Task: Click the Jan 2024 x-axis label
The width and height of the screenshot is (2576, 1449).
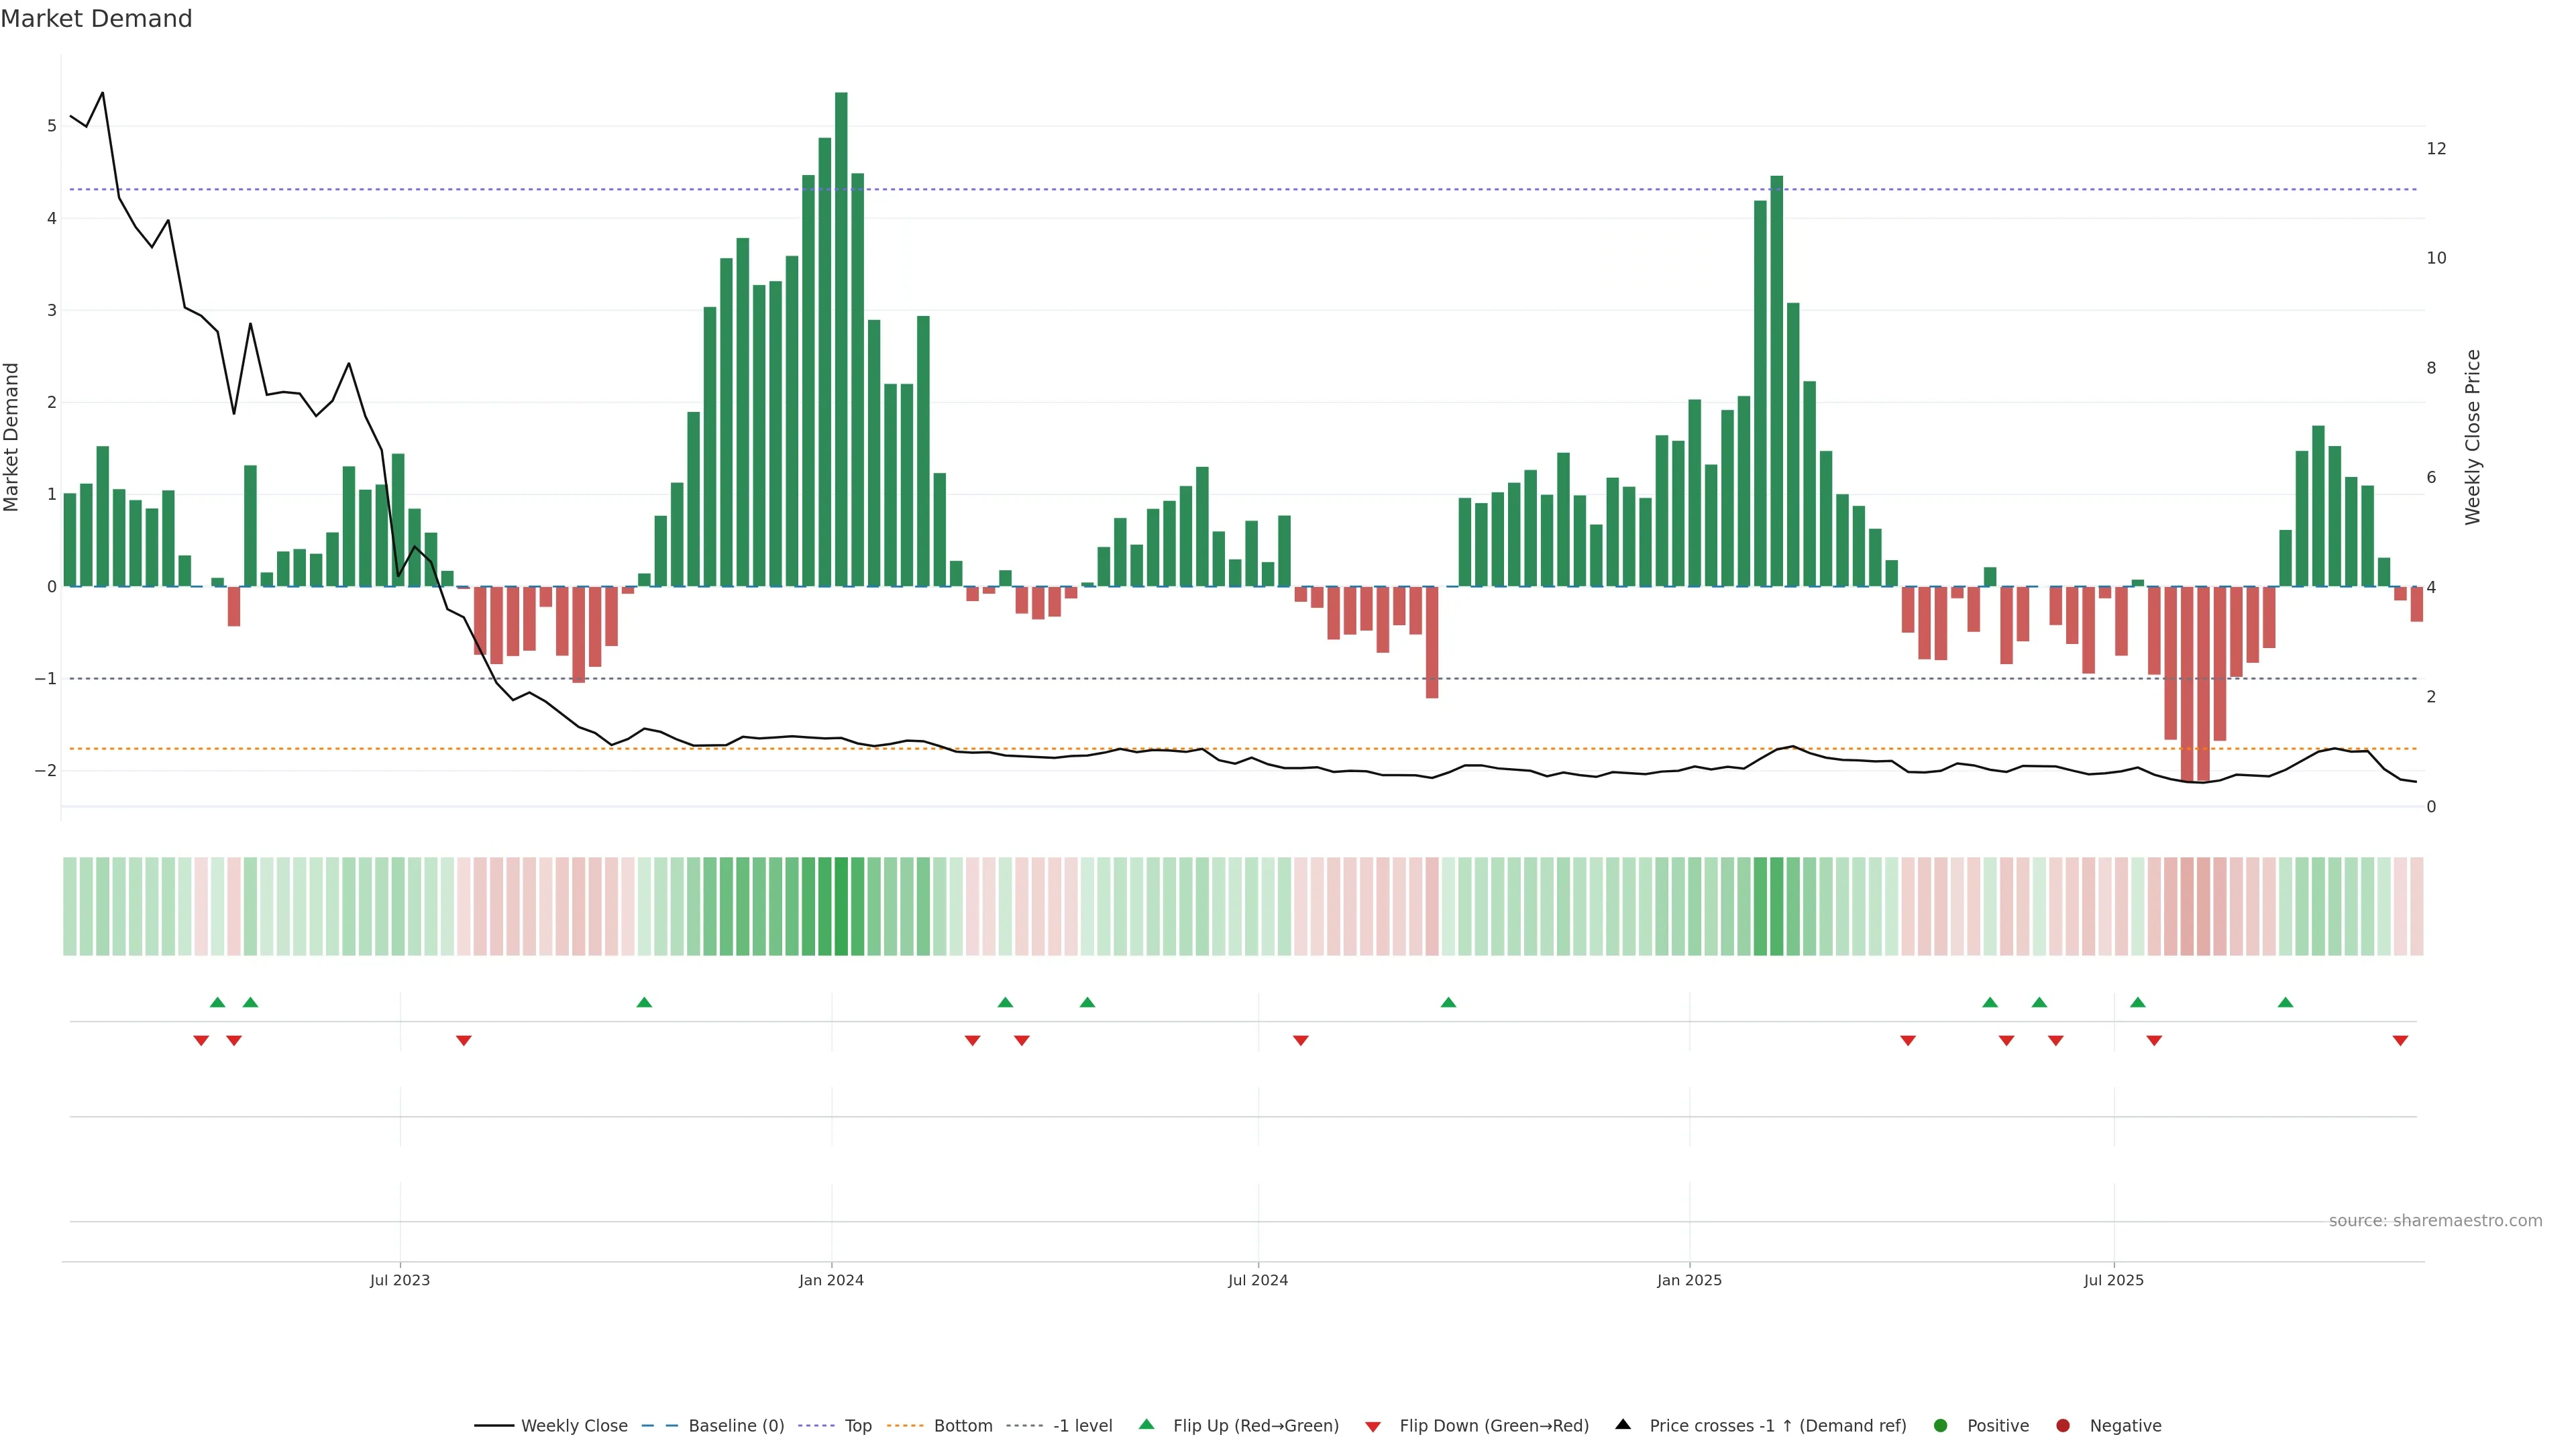Action: point(831,1280)
